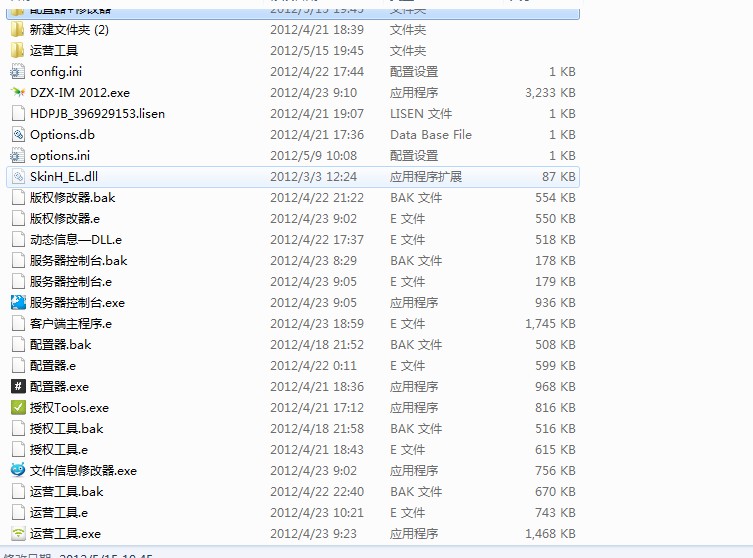
Task: Click the 服务器控制台.exe blue application icon
Action: [x=18, y=303]
